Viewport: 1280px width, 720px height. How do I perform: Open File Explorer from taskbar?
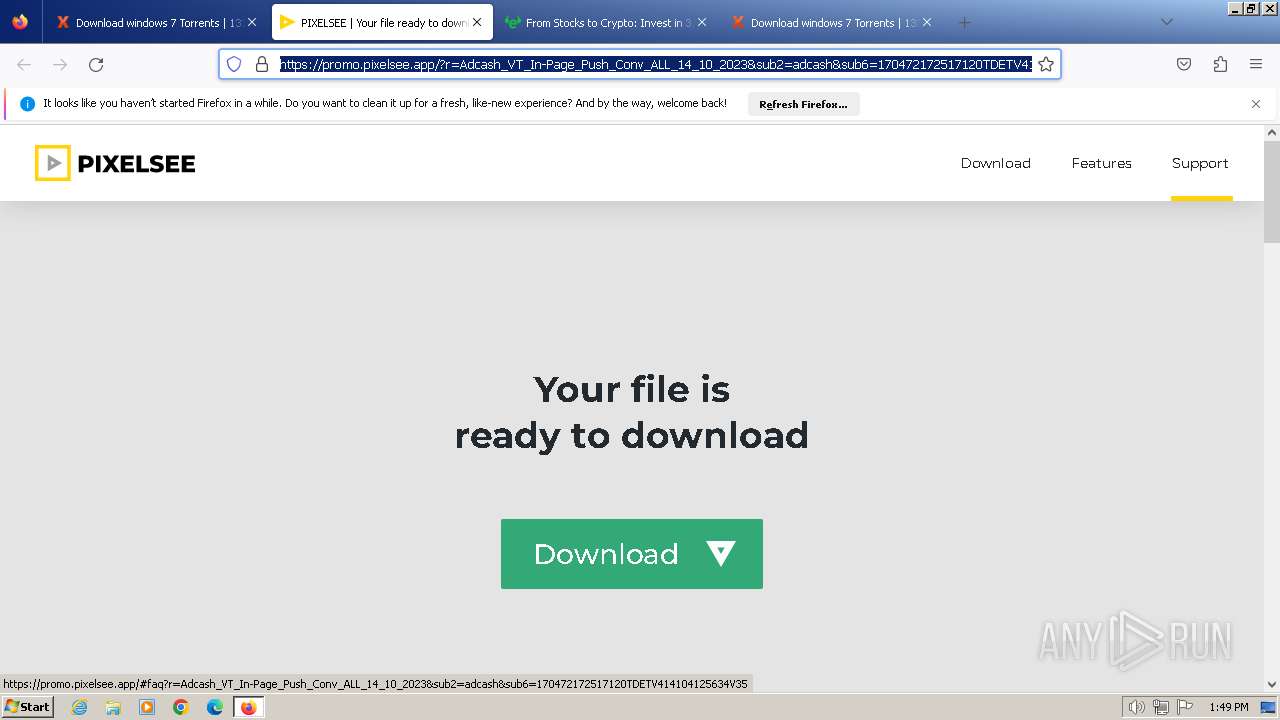pos(113,707)
